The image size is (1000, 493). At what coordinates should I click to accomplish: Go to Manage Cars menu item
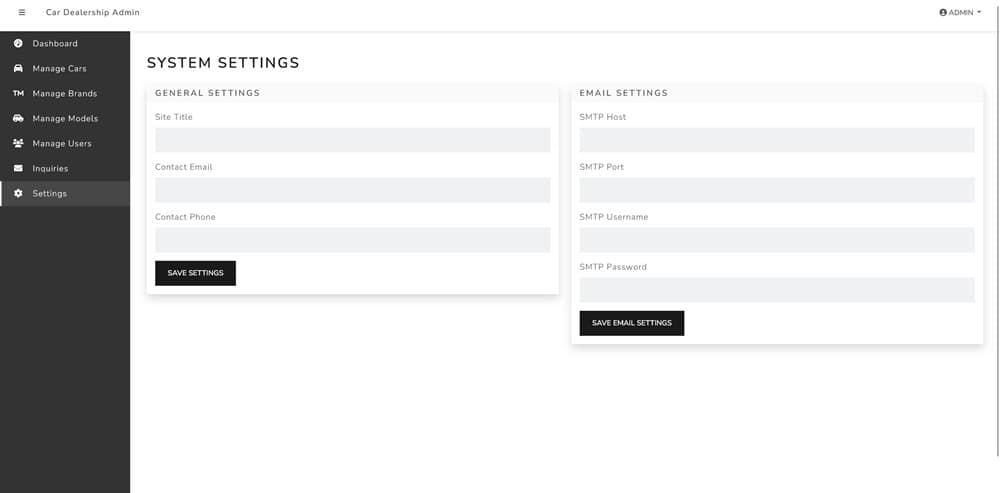point(59,69)
